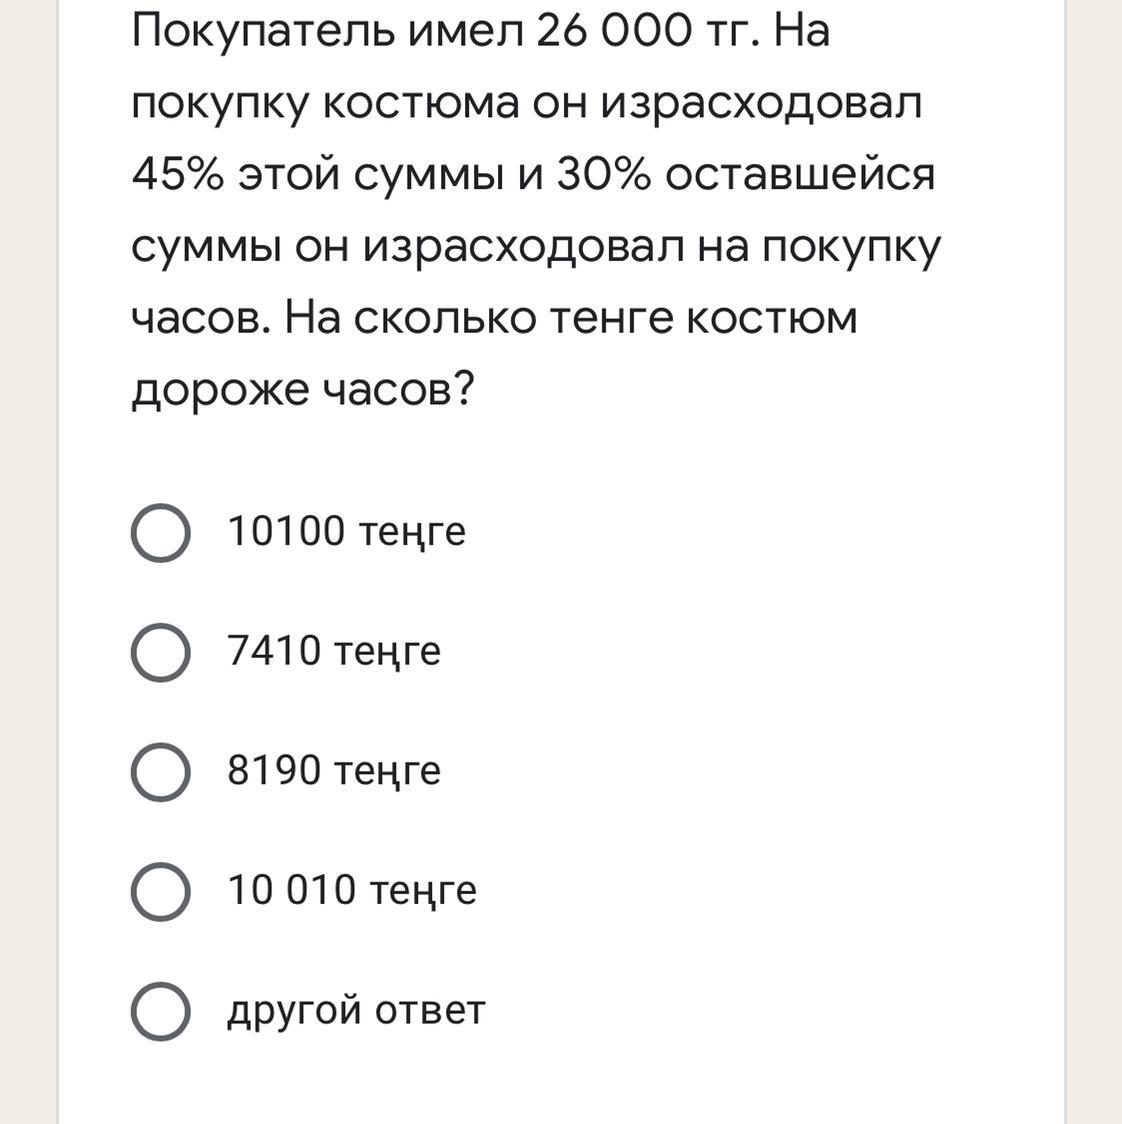Image resolution: width=1122 pixels, height=1124 pixels.
Task: Click the 45% value in question text
Action: (178, 175)
